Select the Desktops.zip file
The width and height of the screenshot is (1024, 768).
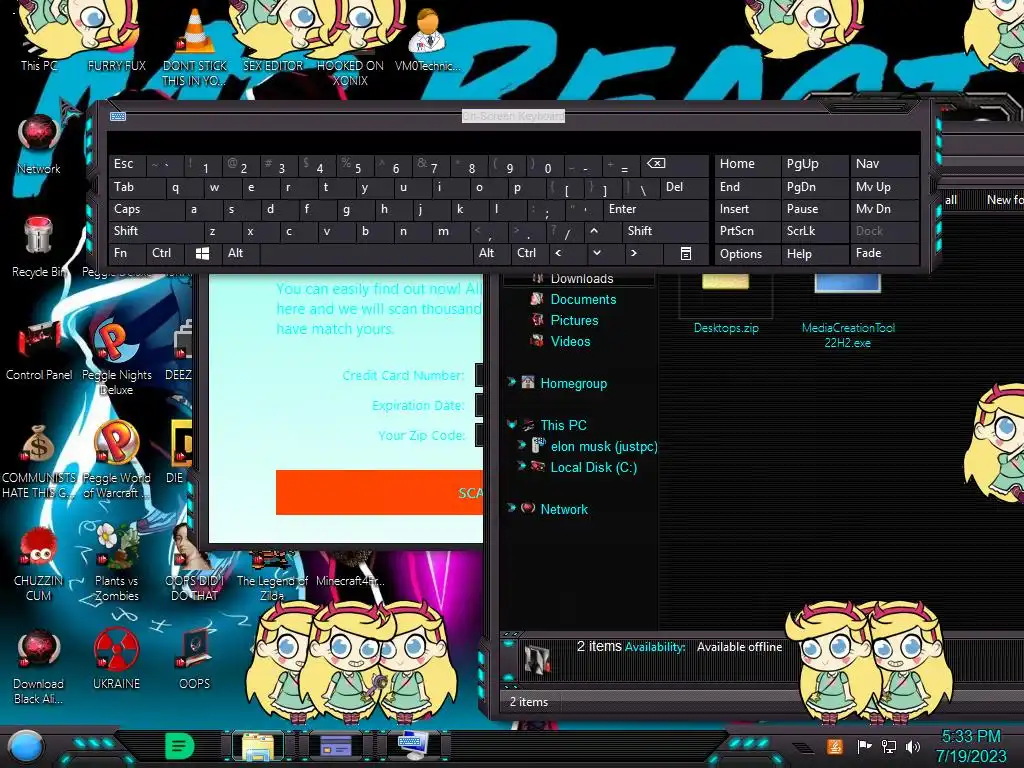point(726,306)
